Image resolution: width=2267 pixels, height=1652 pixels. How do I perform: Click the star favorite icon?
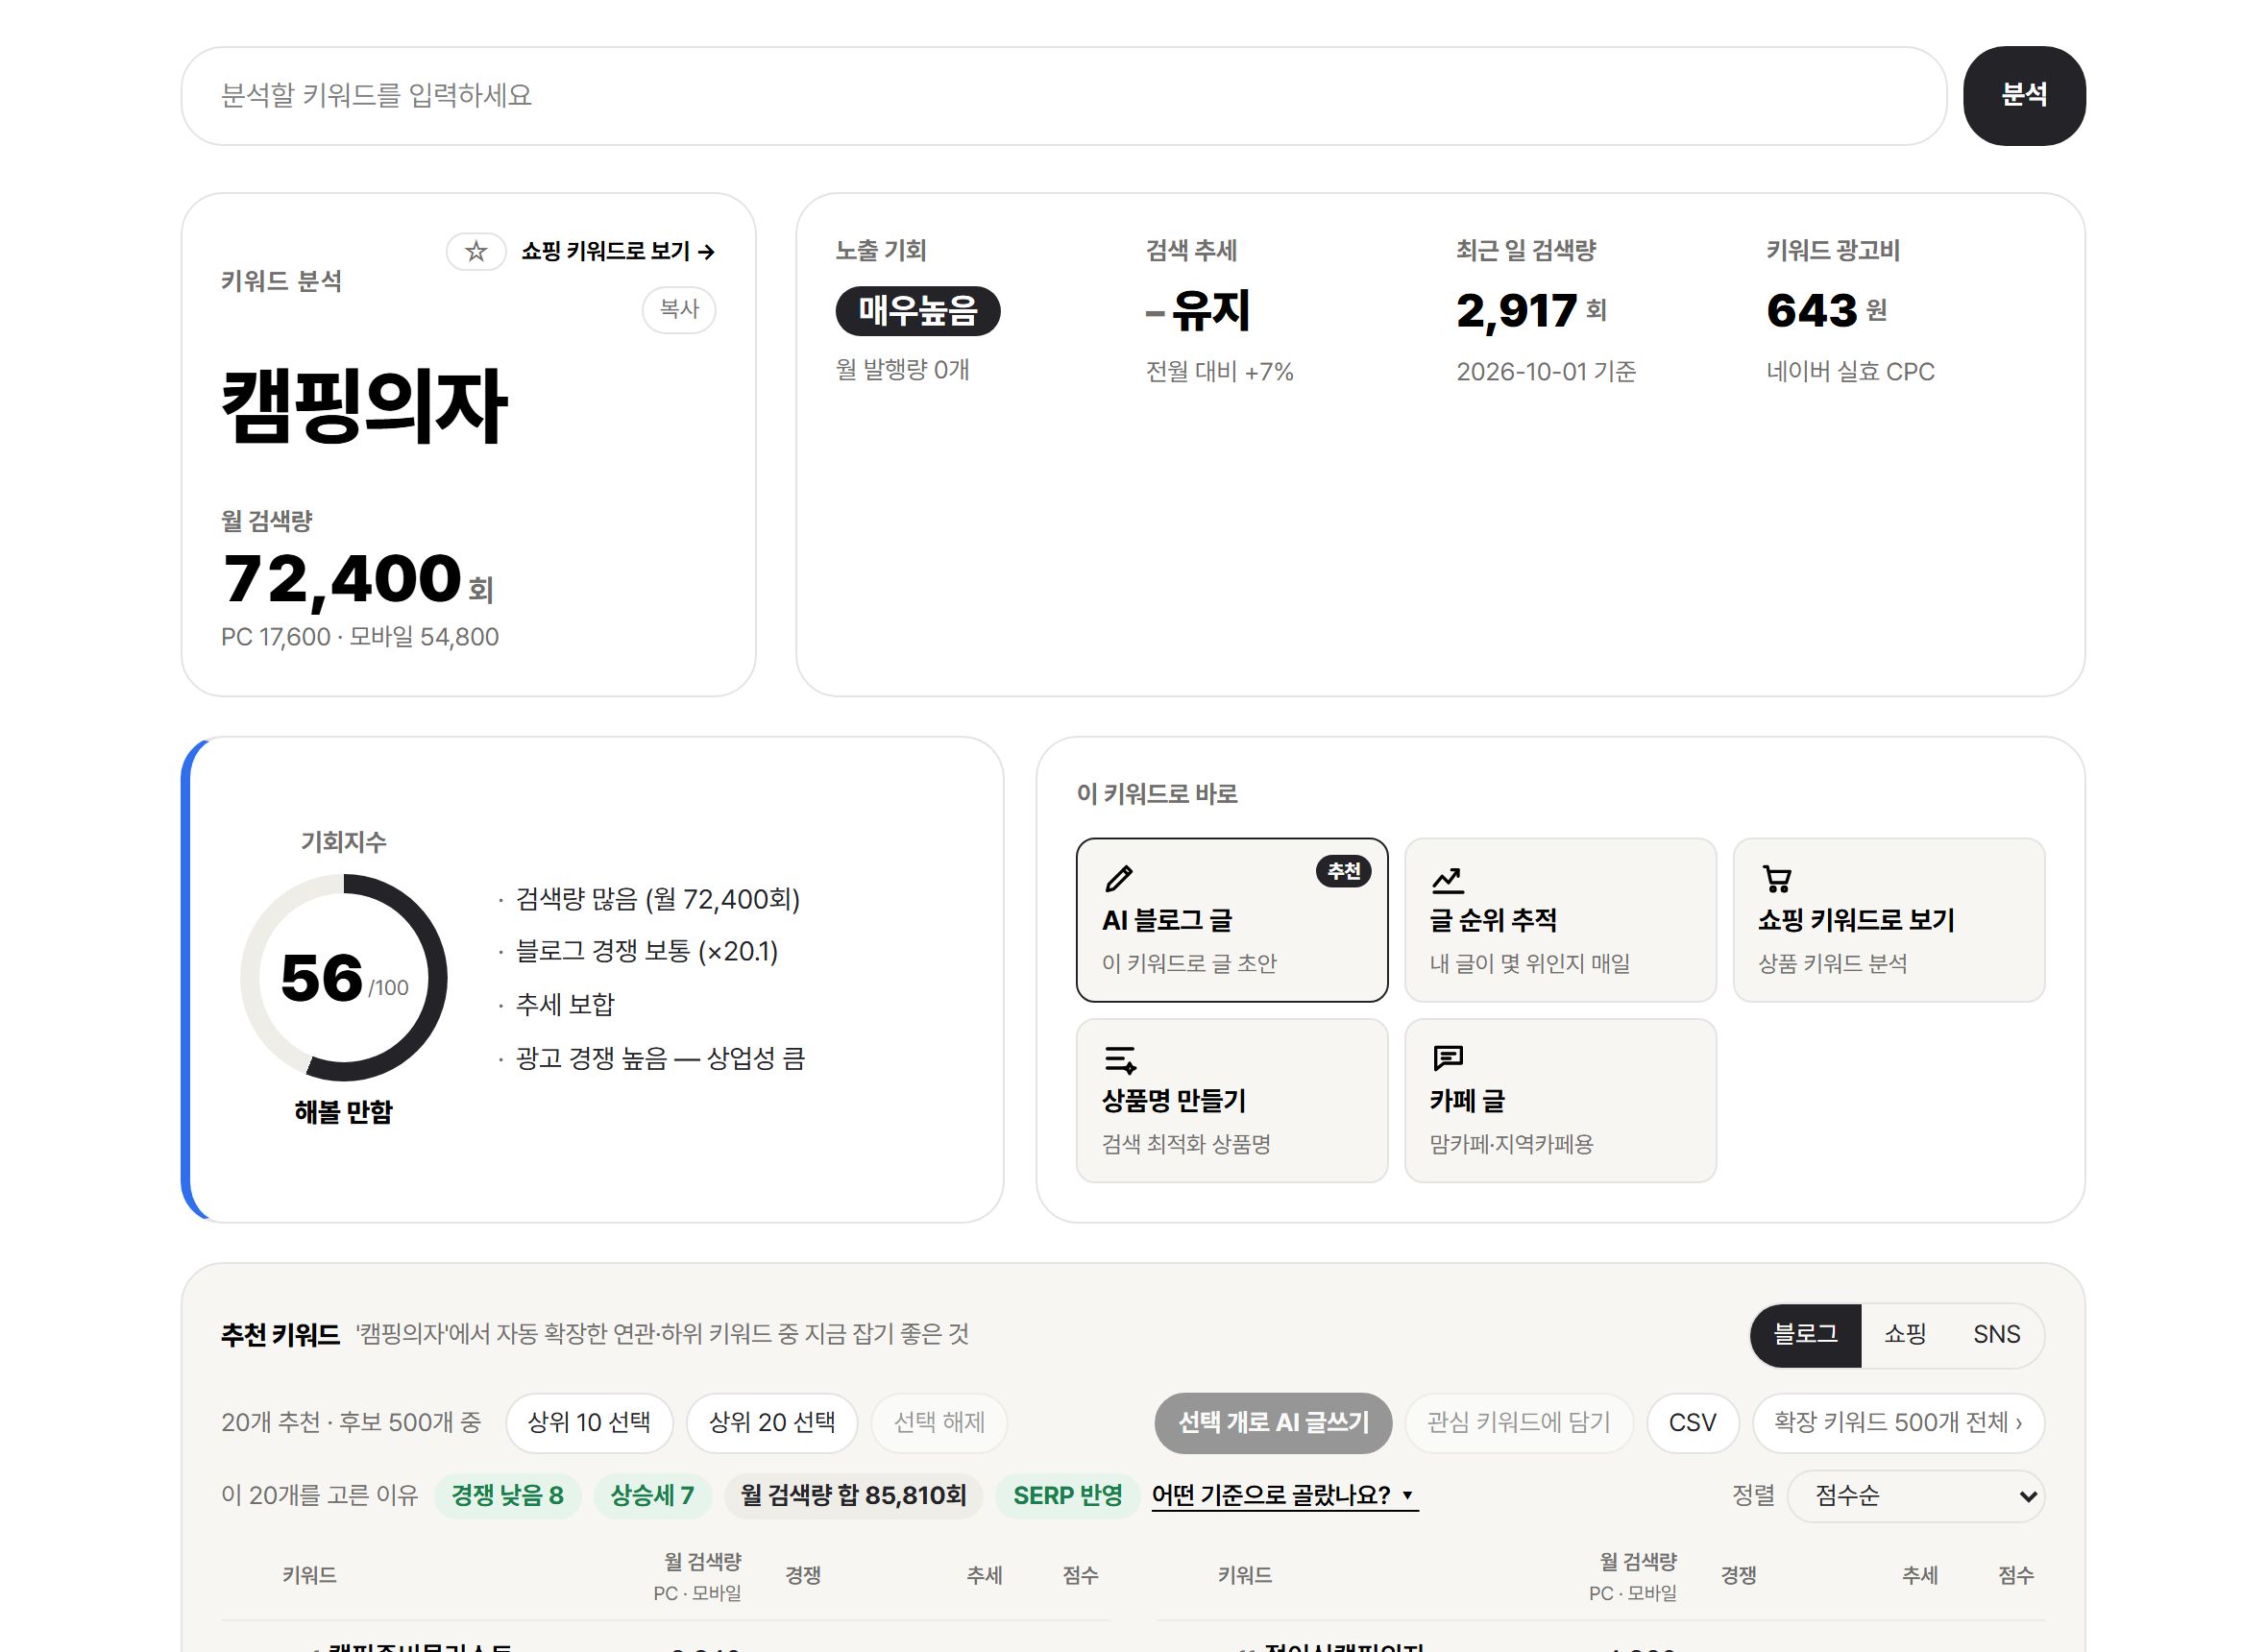click(x=476, y=251)
